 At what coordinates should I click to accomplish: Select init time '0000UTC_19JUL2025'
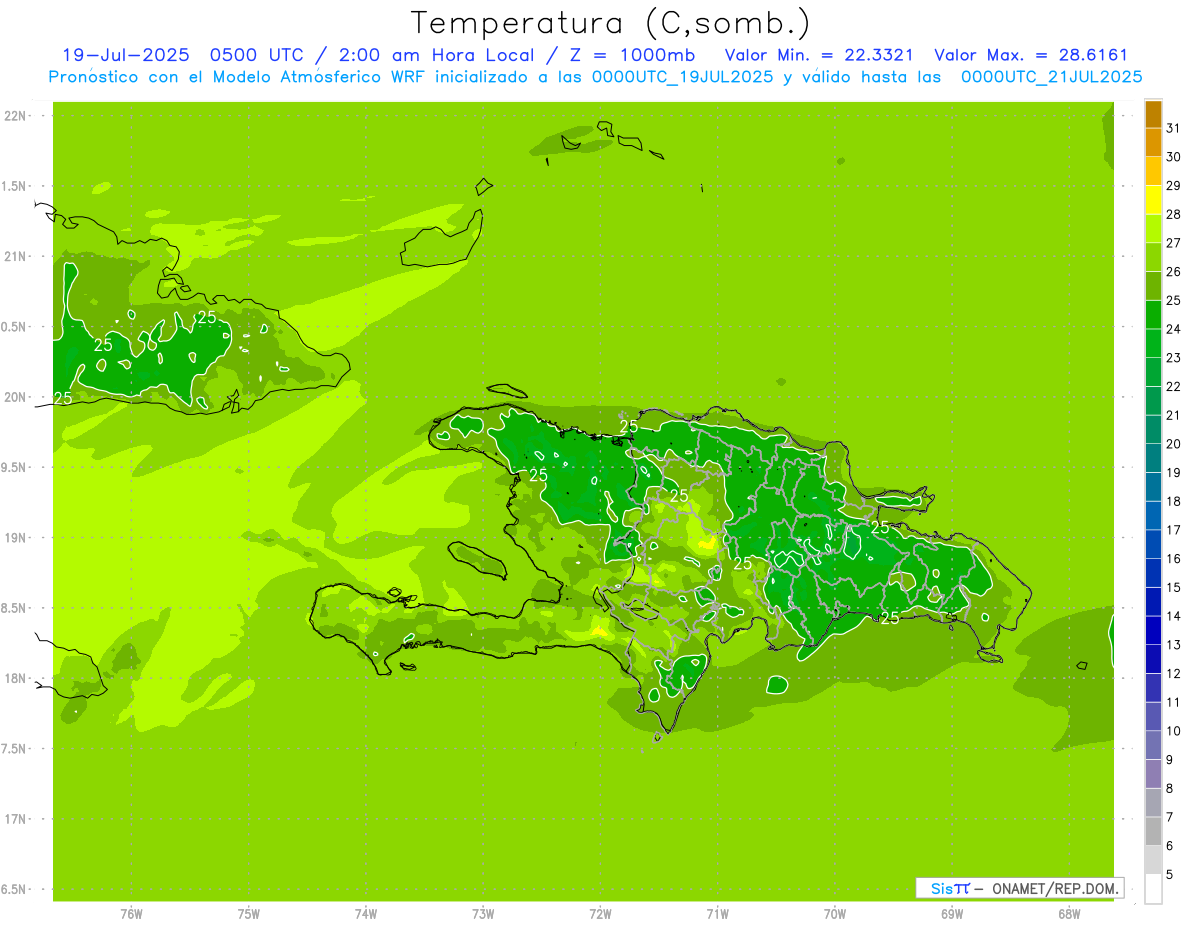coord(683,77)
